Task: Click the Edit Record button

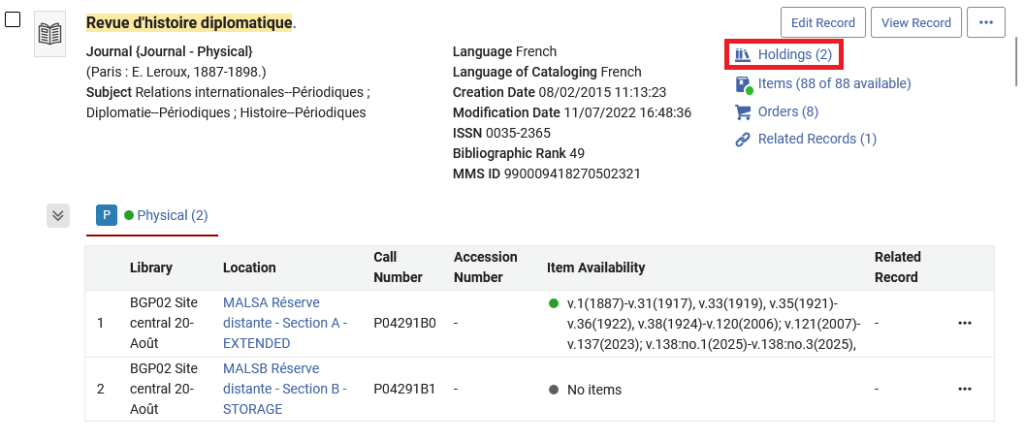Action: tap(822, 22)
